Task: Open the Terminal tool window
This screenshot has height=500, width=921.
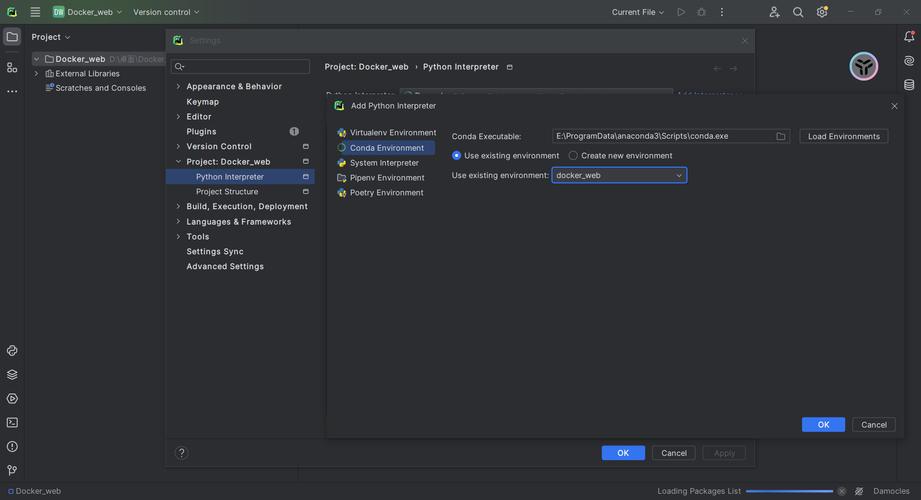Action: pyautogui.click(x=12, y=422)
